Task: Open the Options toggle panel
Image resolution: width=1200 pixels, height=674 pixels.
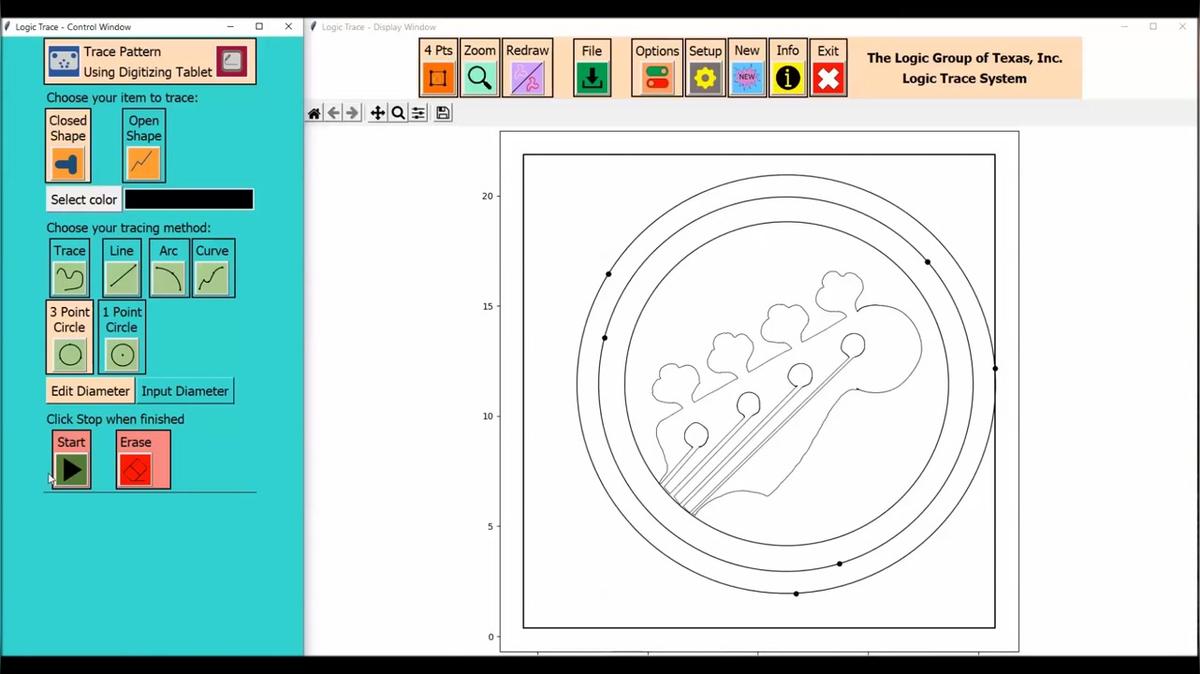Action: [x=657, y=68]
